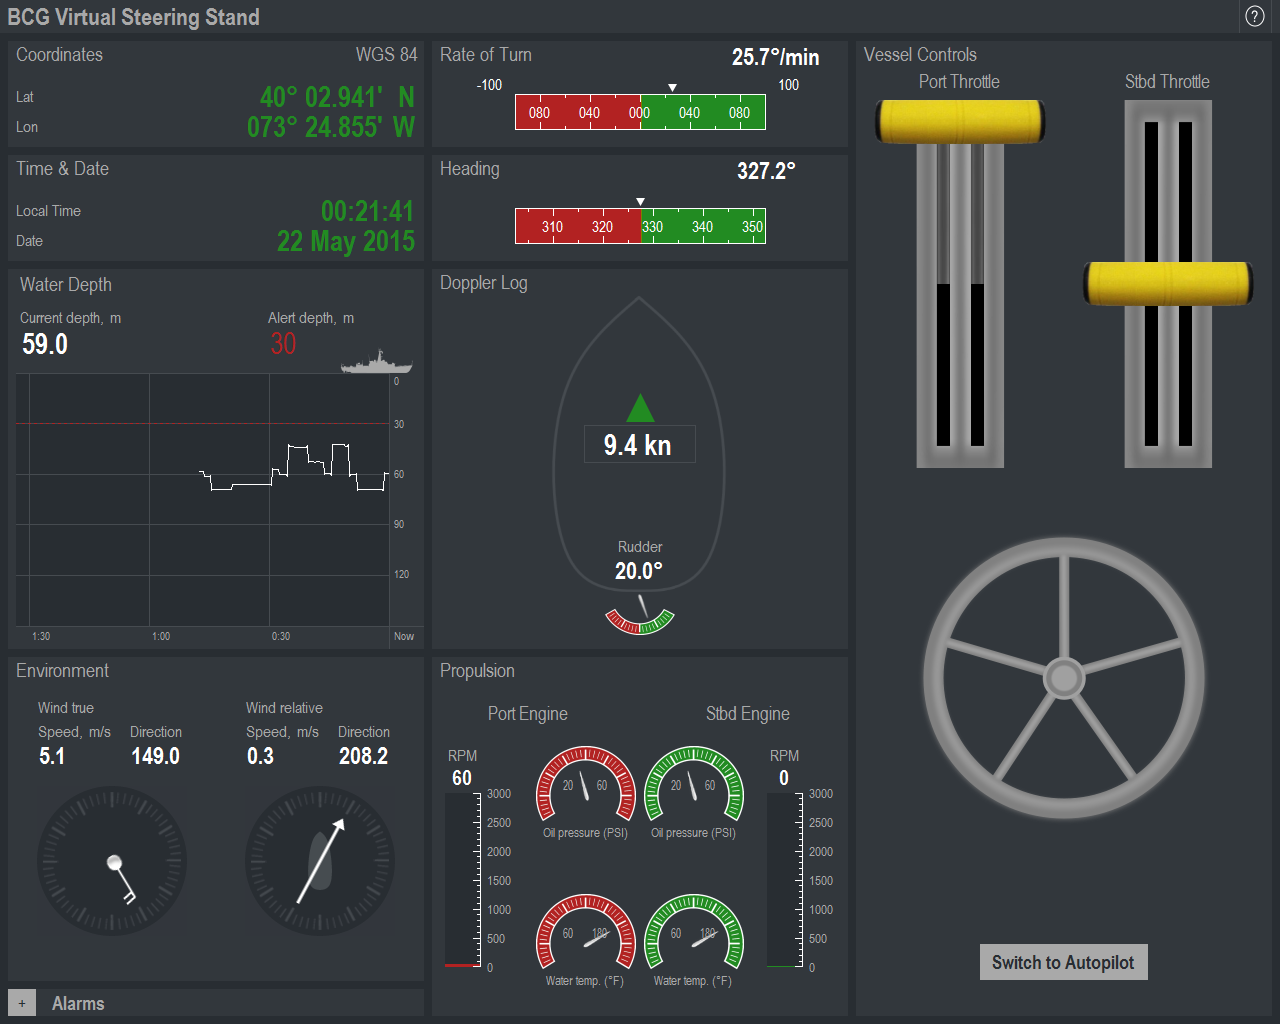
Task: Select the wind relative compass dial
Action: [319, 861]
